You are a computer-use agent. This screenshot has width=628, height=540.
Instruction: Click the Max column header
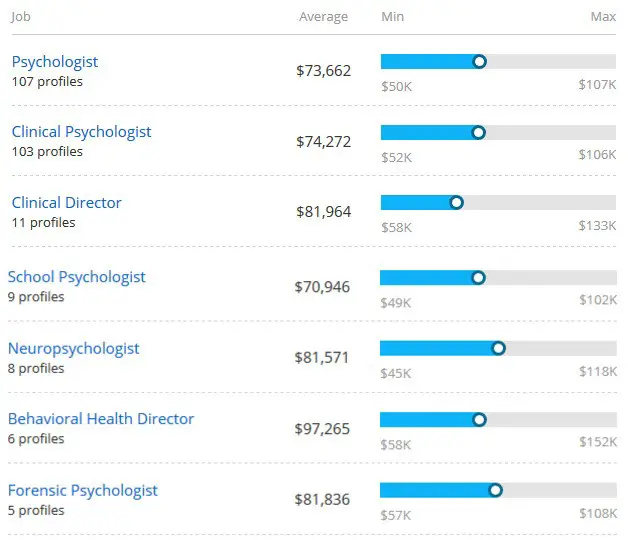[x=603, y=17]
